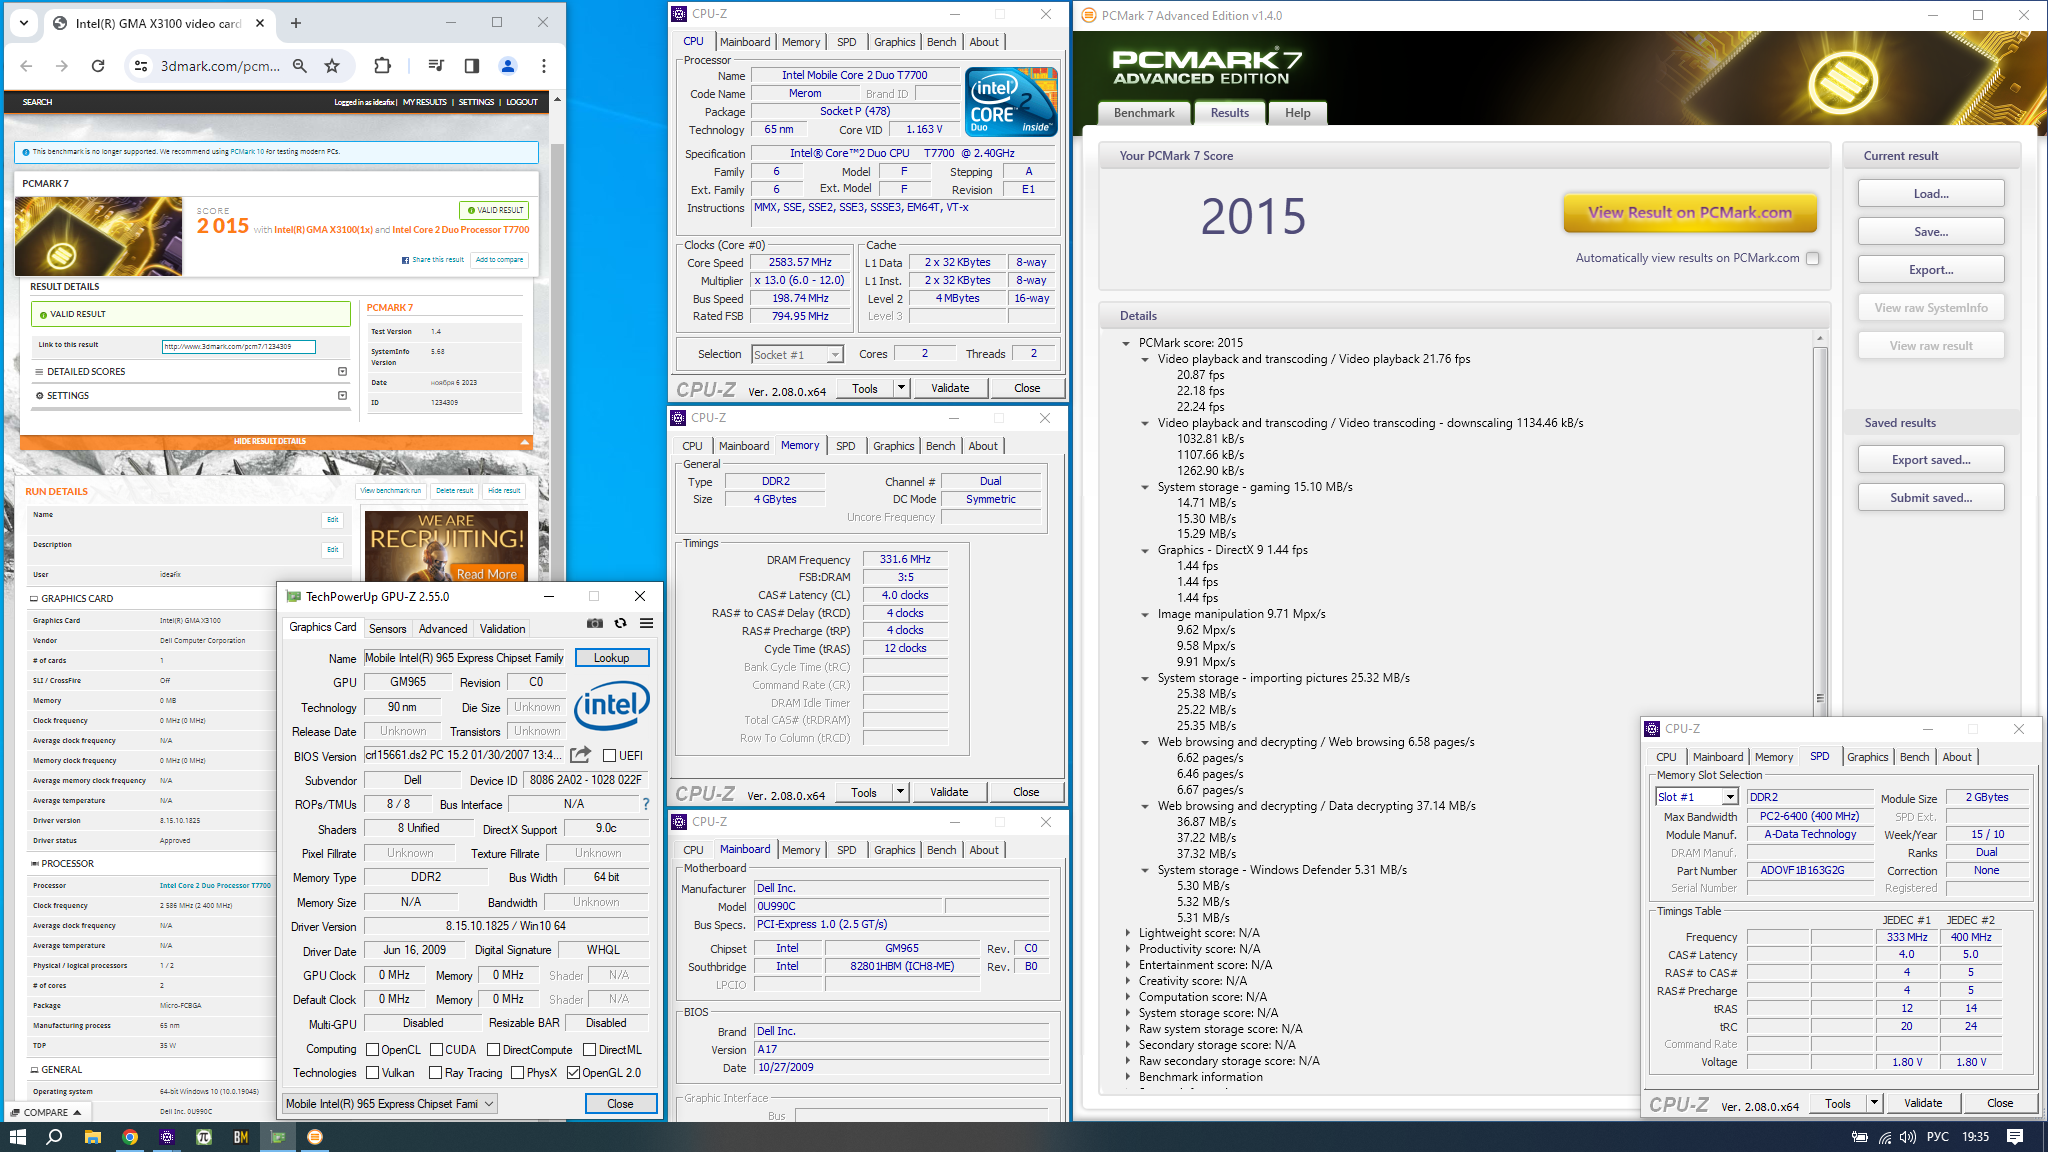Click the site information icon in the address bar
The width and height of the screenshot is (2048, 1152).
tap(141, 66)
